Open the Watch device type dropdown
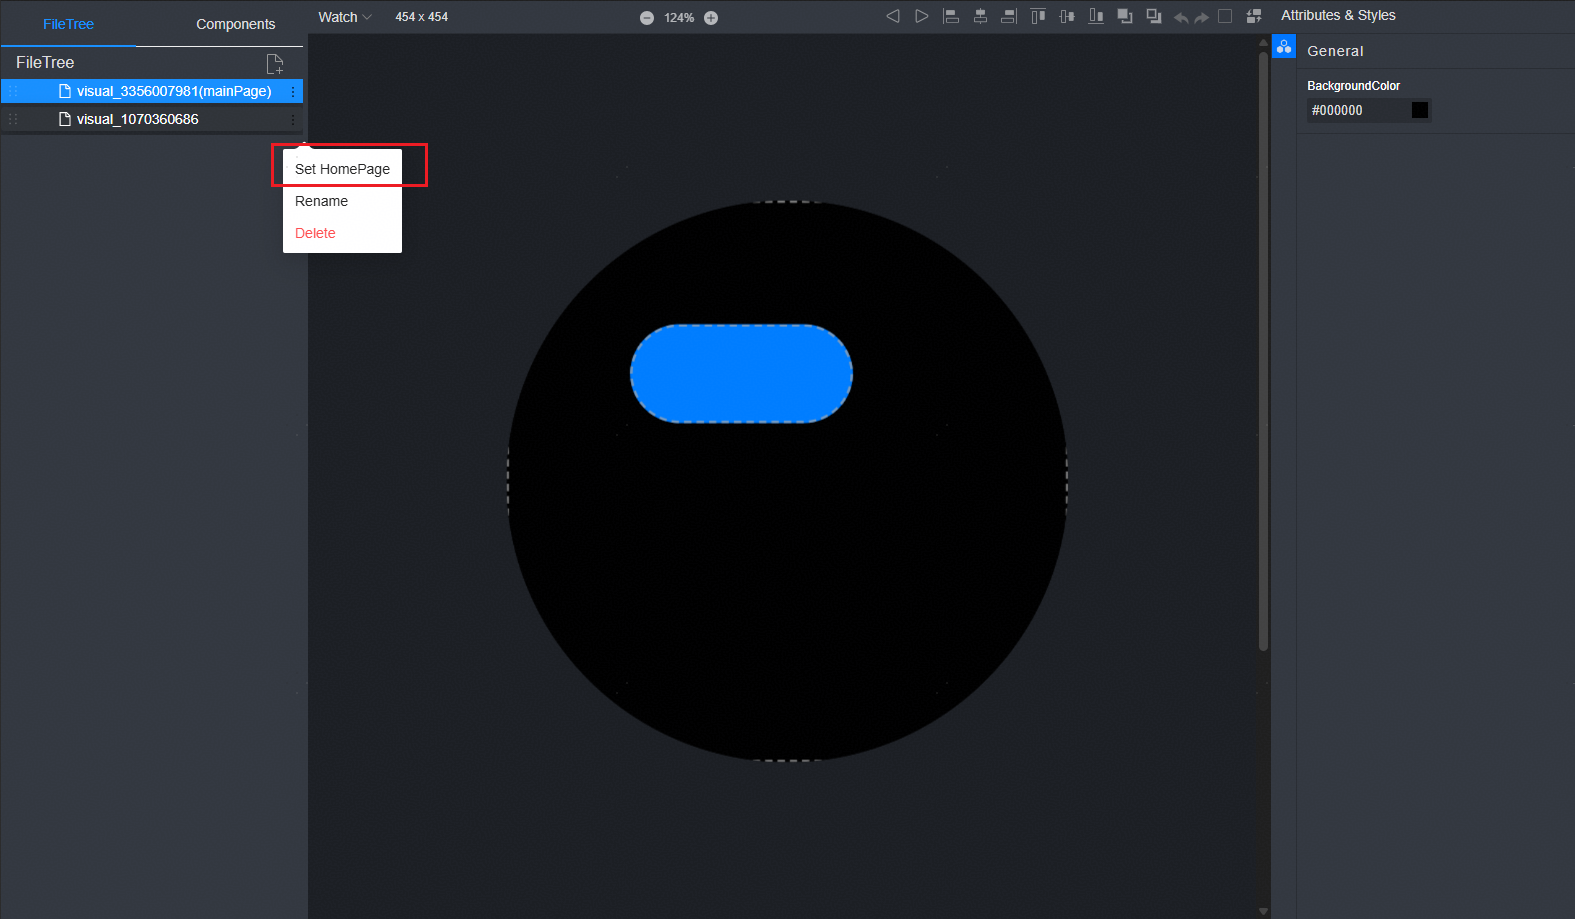1575x919 pixels. click(x=344, y=17)
